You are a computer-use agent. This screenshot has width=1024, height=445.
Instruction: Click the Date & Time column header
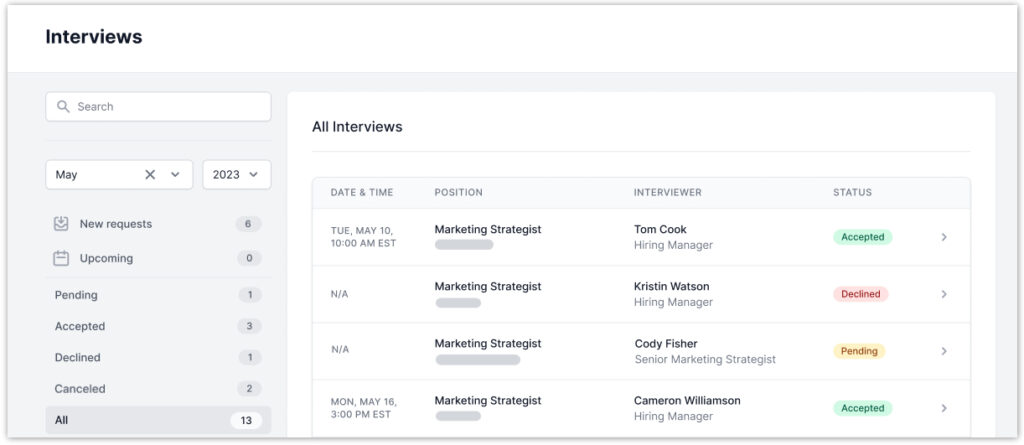[x=362, y=193]
